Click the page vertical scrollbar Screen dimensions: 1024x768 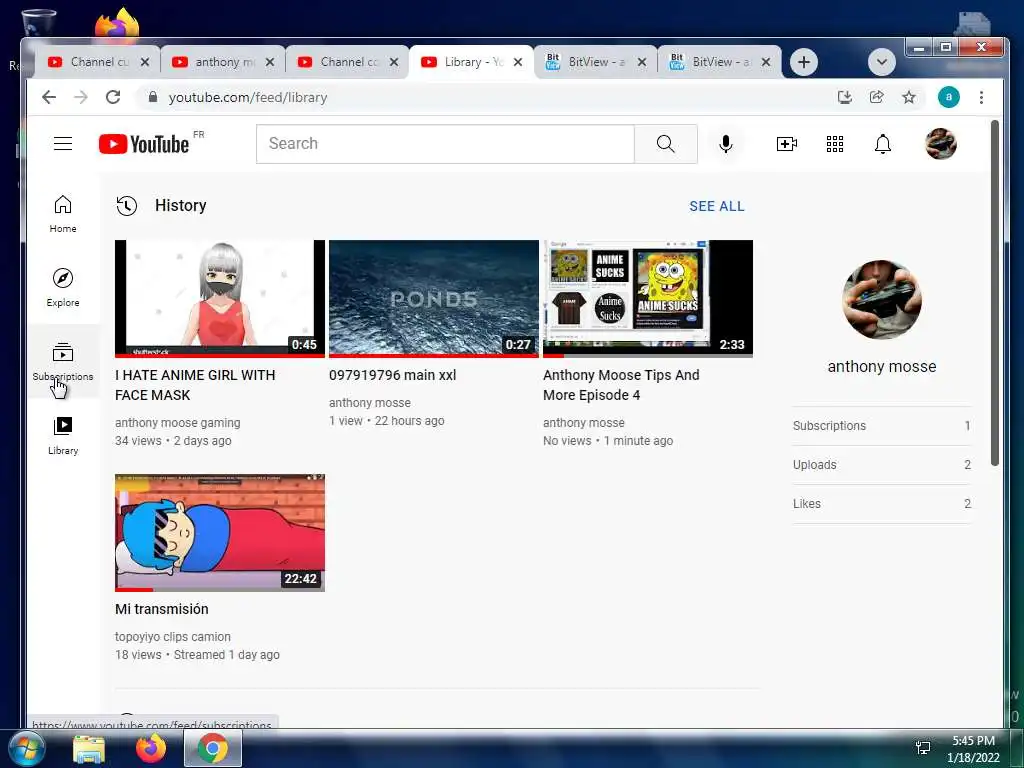(x=995, y=293)
